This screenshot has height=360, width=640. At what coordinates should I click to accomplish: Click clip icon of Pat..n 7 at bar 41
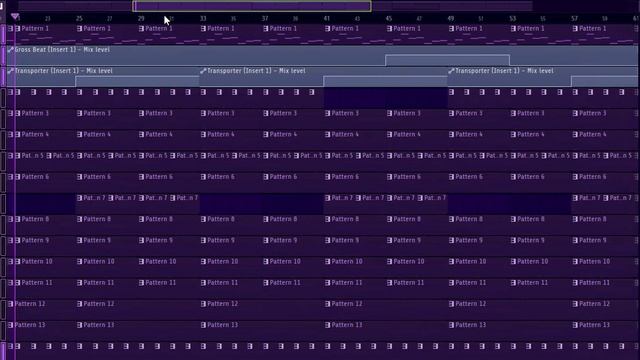327,198
